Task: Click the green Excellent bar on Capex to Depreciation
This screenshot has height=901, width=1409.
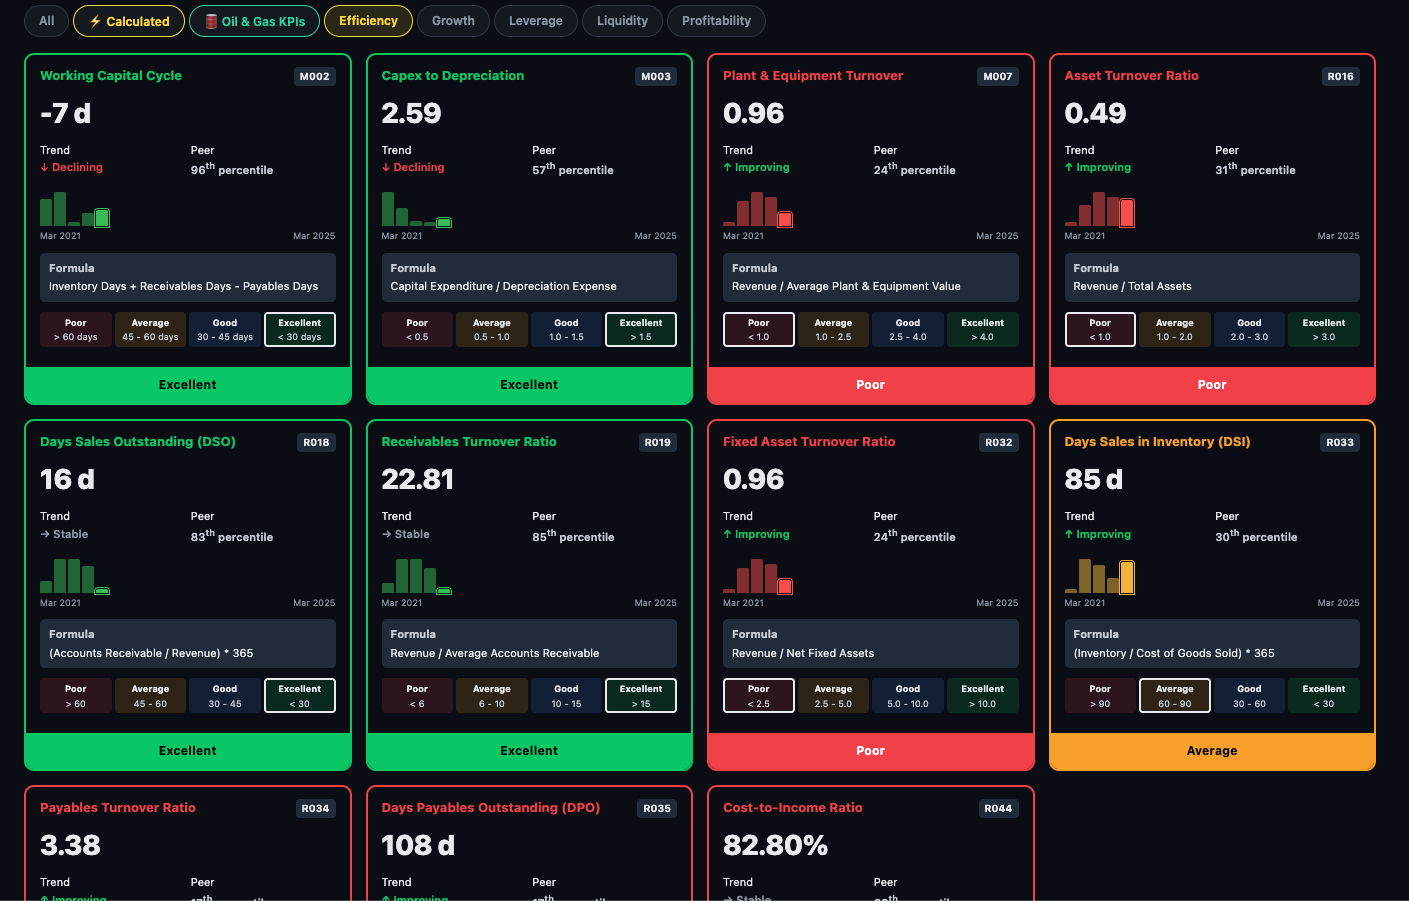Action: click(529, 385)
